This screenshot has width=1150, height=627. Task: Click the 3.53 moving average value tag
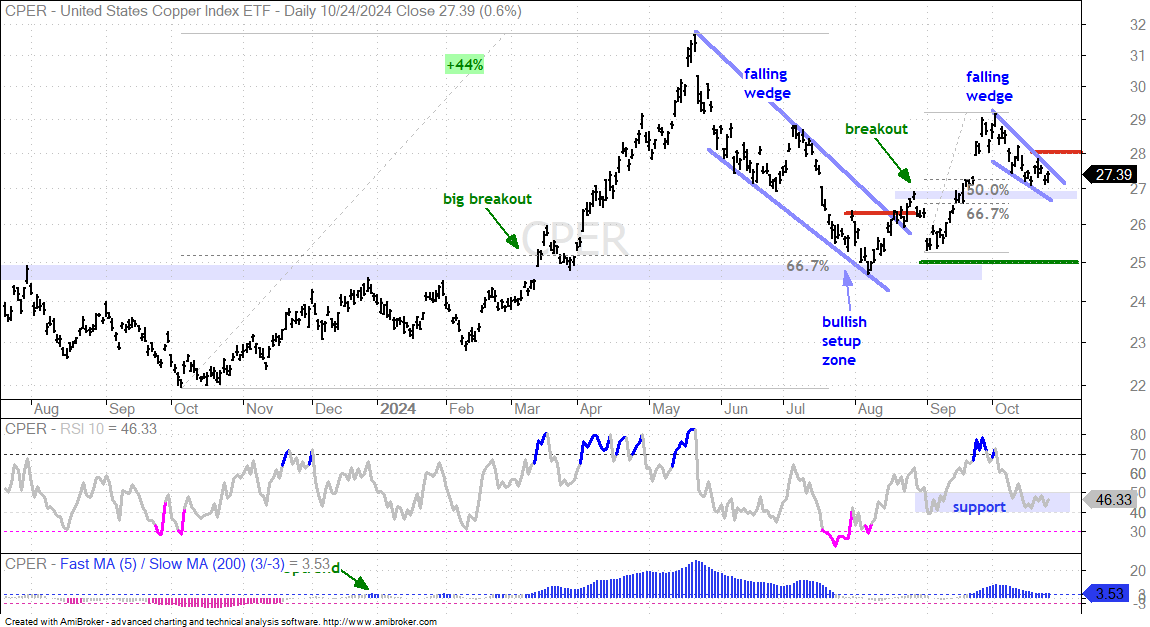tap(1110, 594)
